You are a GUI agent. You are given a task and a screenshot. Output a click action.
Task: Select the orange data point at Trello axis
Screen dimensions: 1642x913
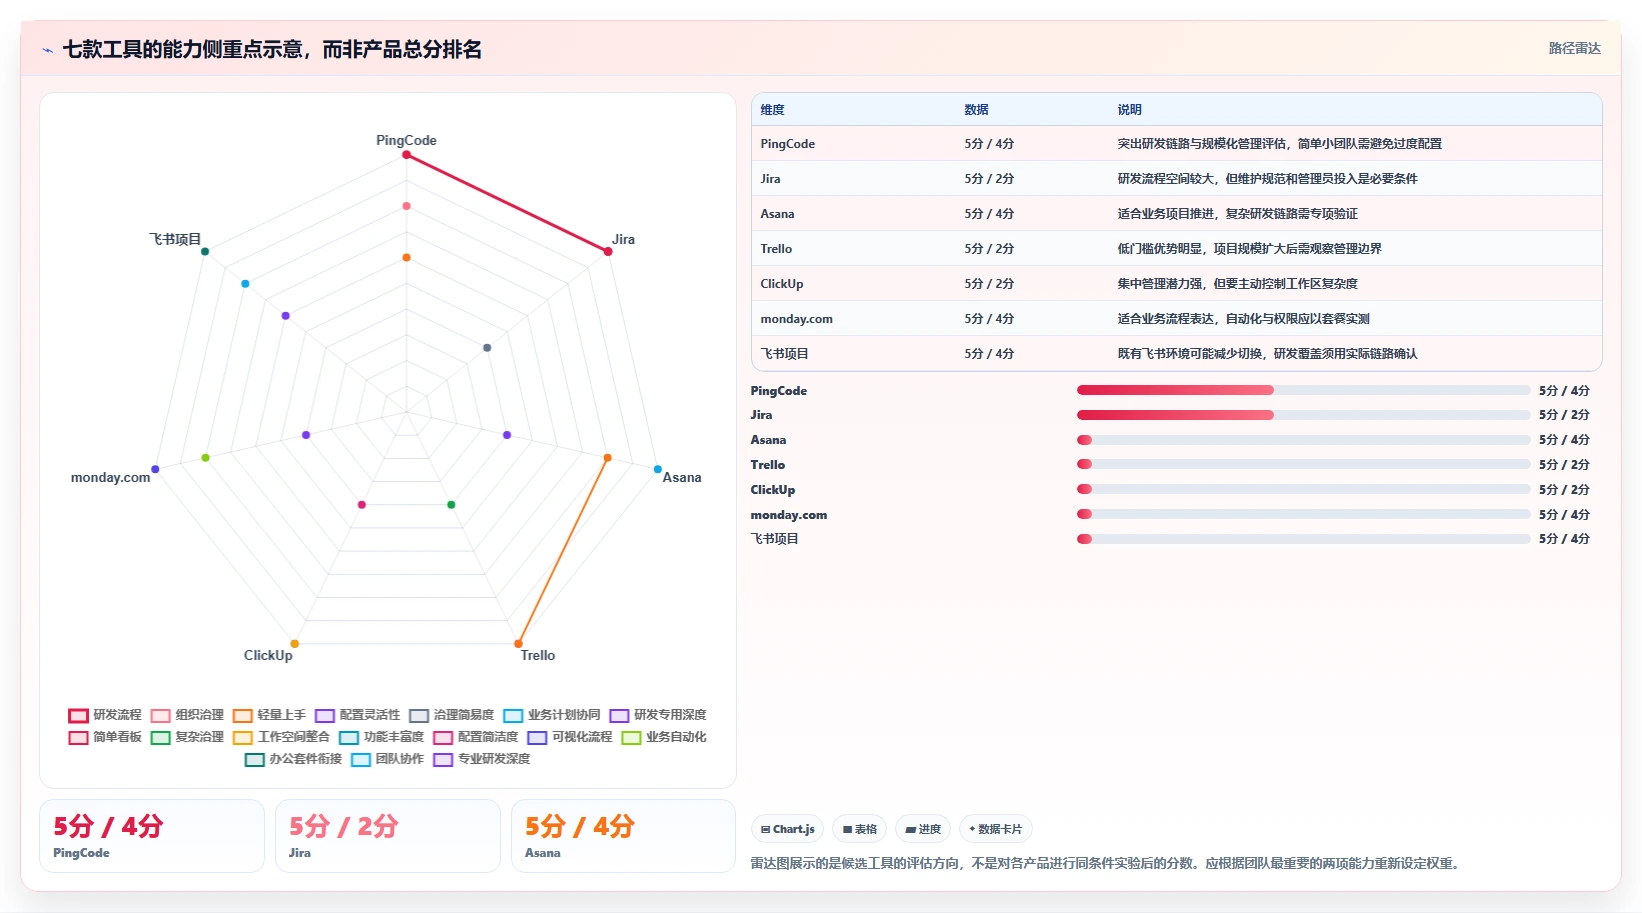pos(518,644)
